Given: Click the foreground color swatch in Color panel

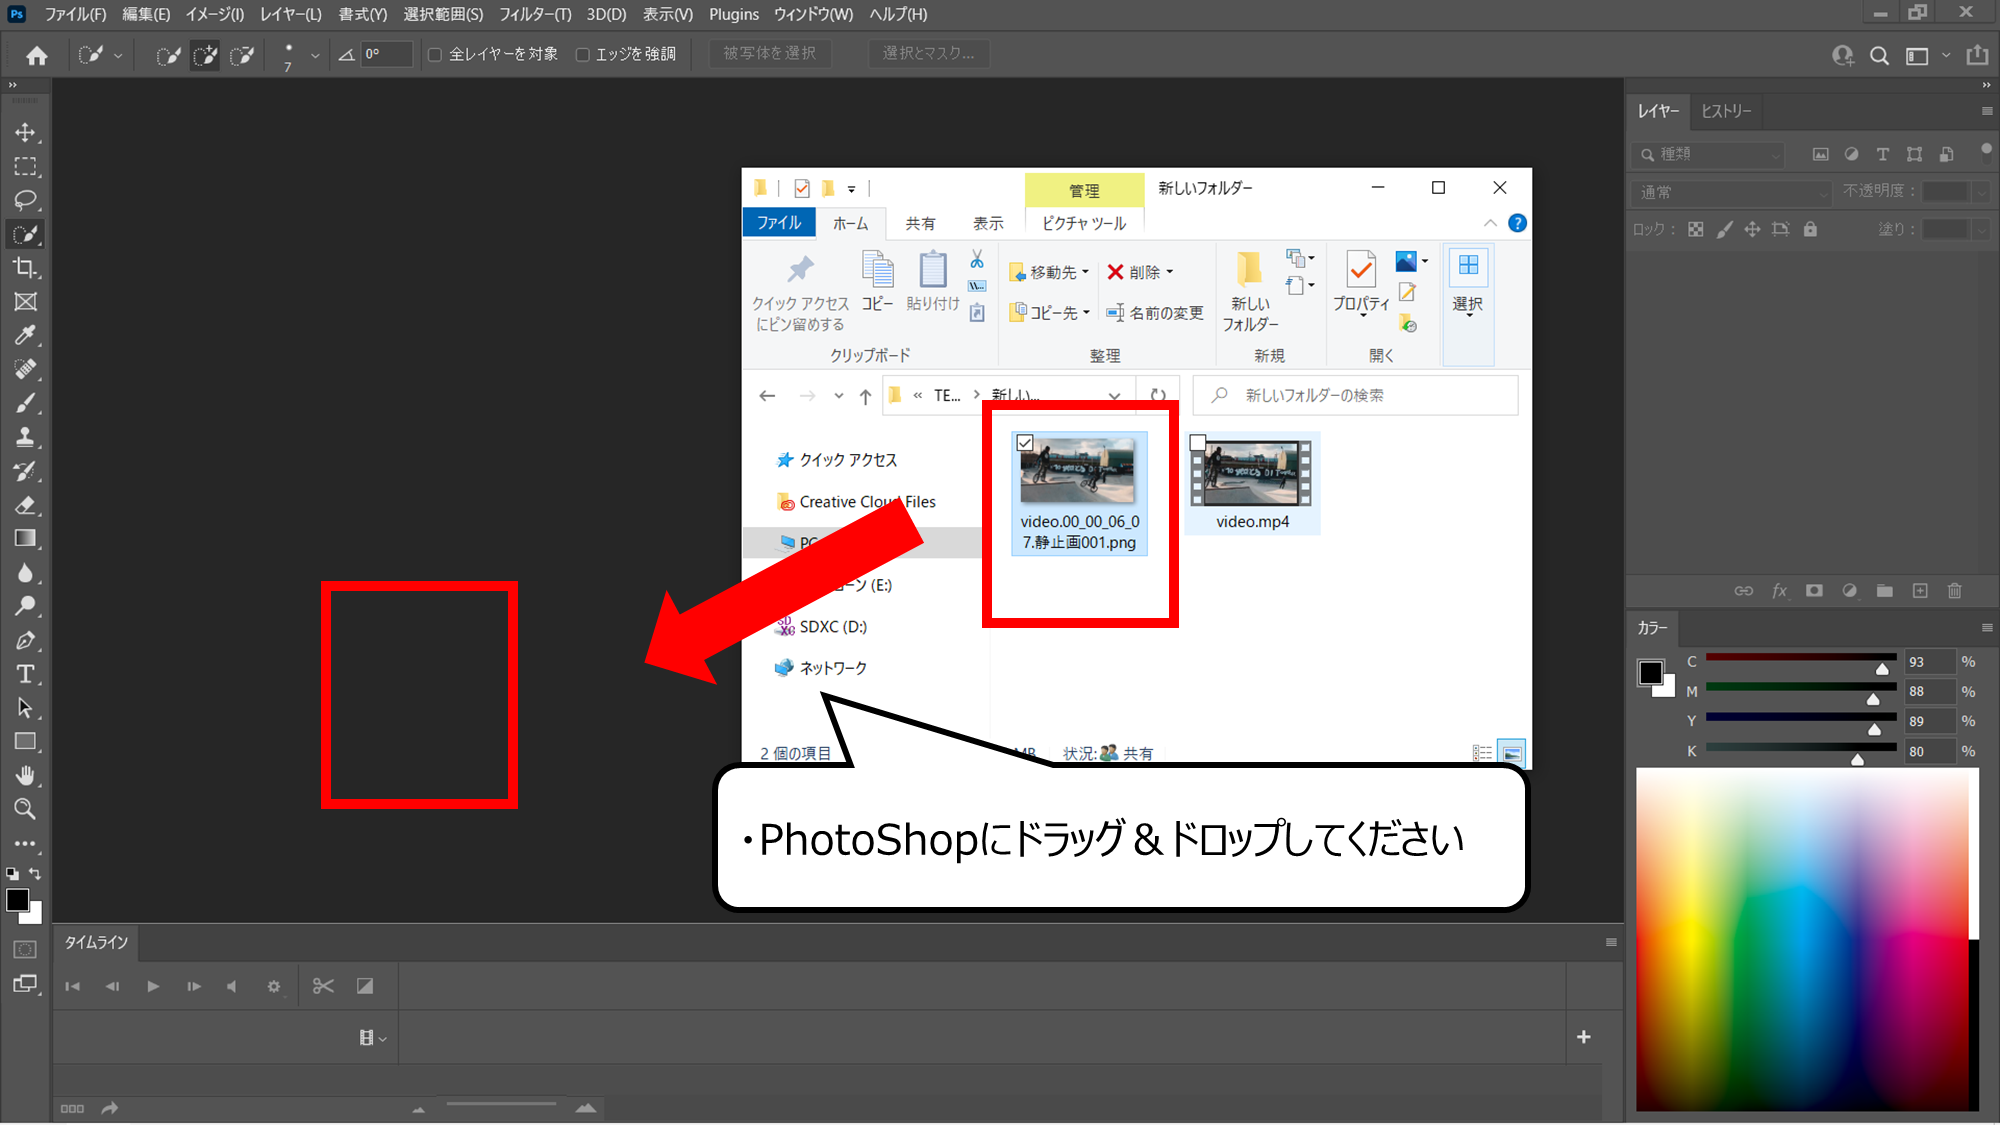Looking at the screenshot, I should pyautogui.click(x=1650, y=672).
